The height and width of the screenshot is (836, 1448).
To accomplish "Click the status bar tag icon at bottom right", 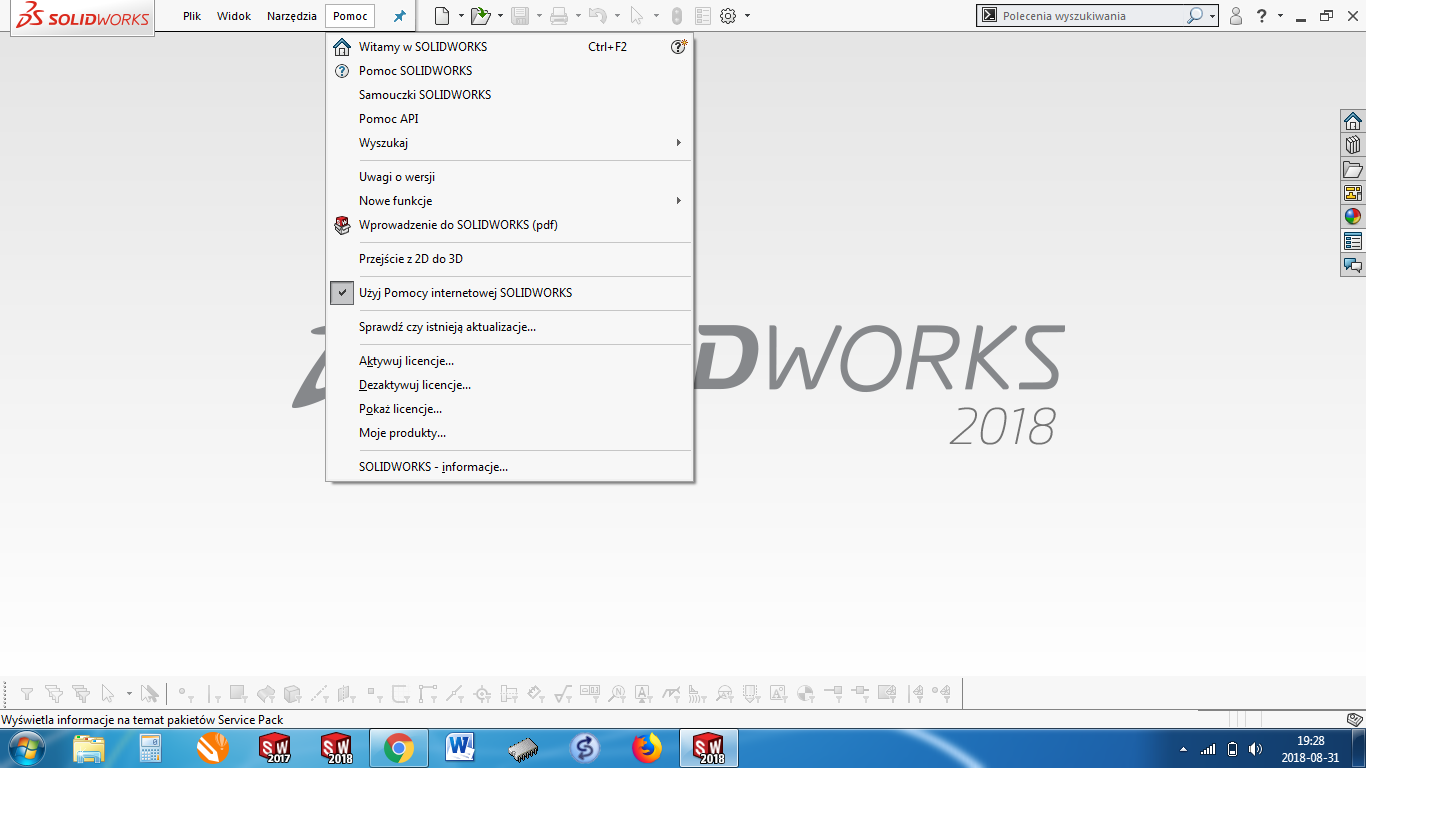I will pos(1355,719).
